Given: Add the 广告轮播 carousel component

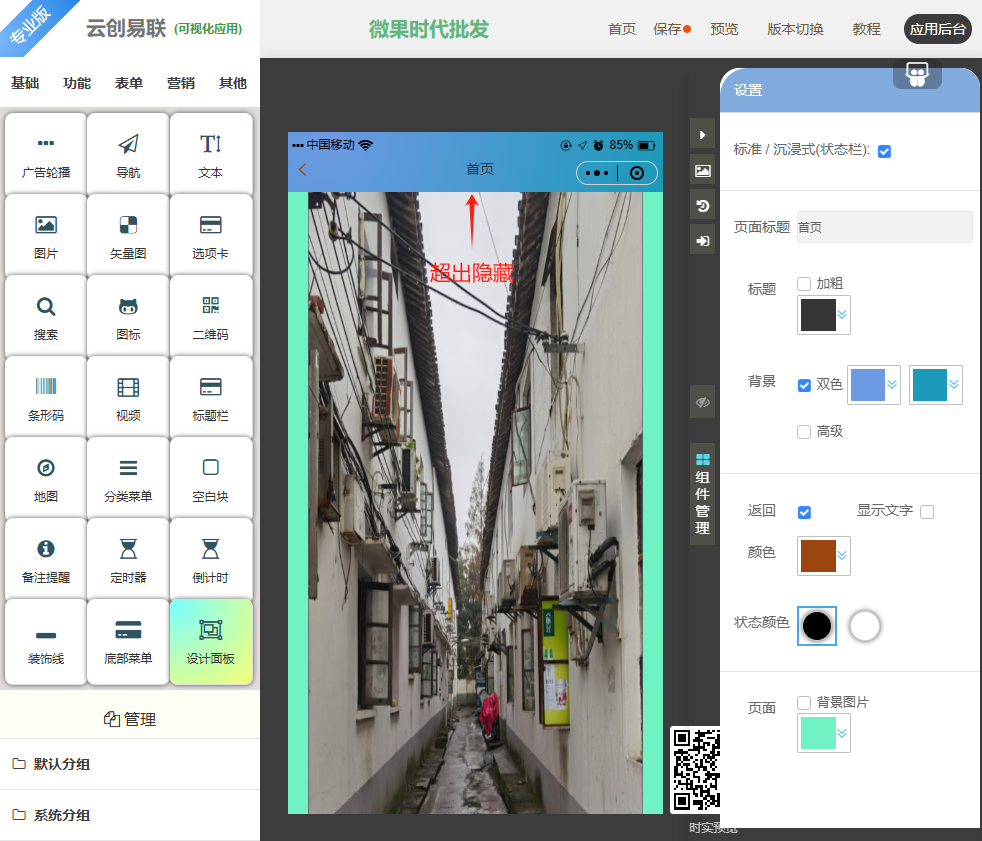Looking at the screenshot, I should (x=46, y=154).
